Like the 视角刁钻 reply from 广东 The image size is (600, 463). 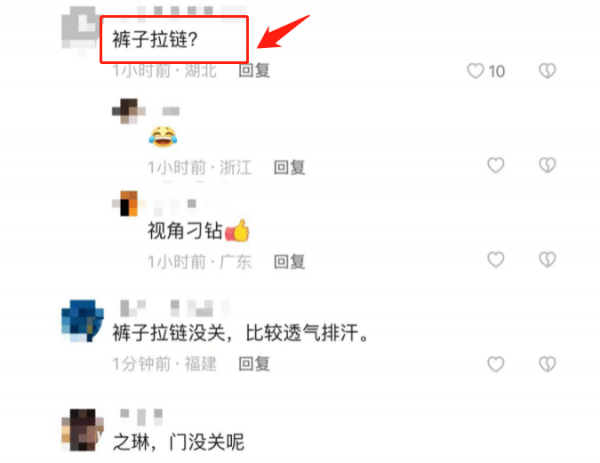point(496,260)
